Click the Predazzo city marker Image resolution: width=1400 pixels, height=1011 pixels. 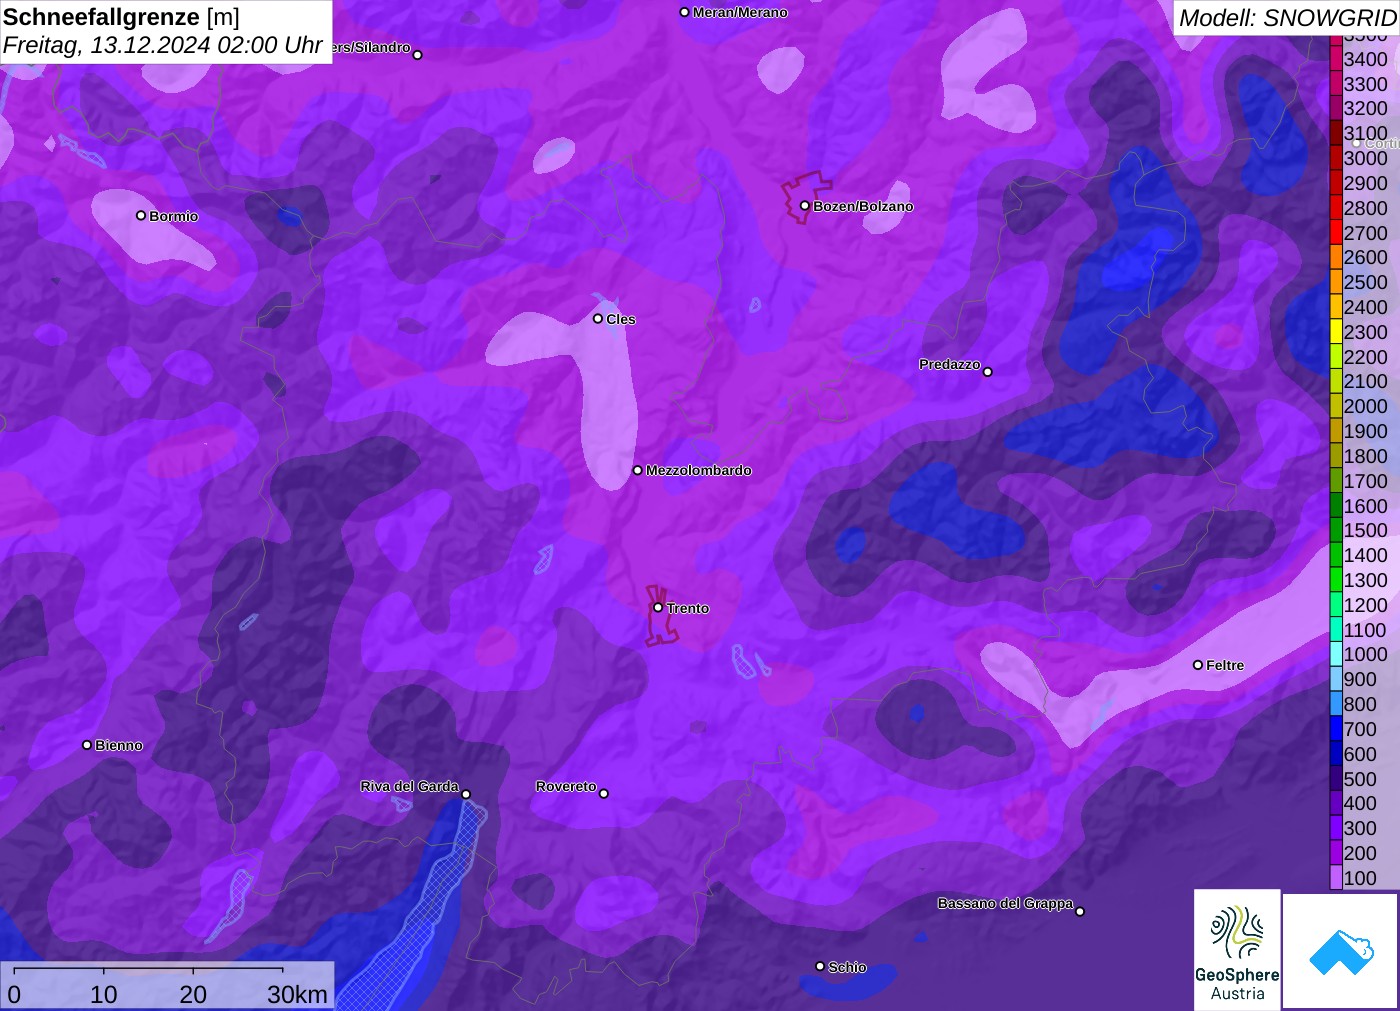(x=988, y=372)
